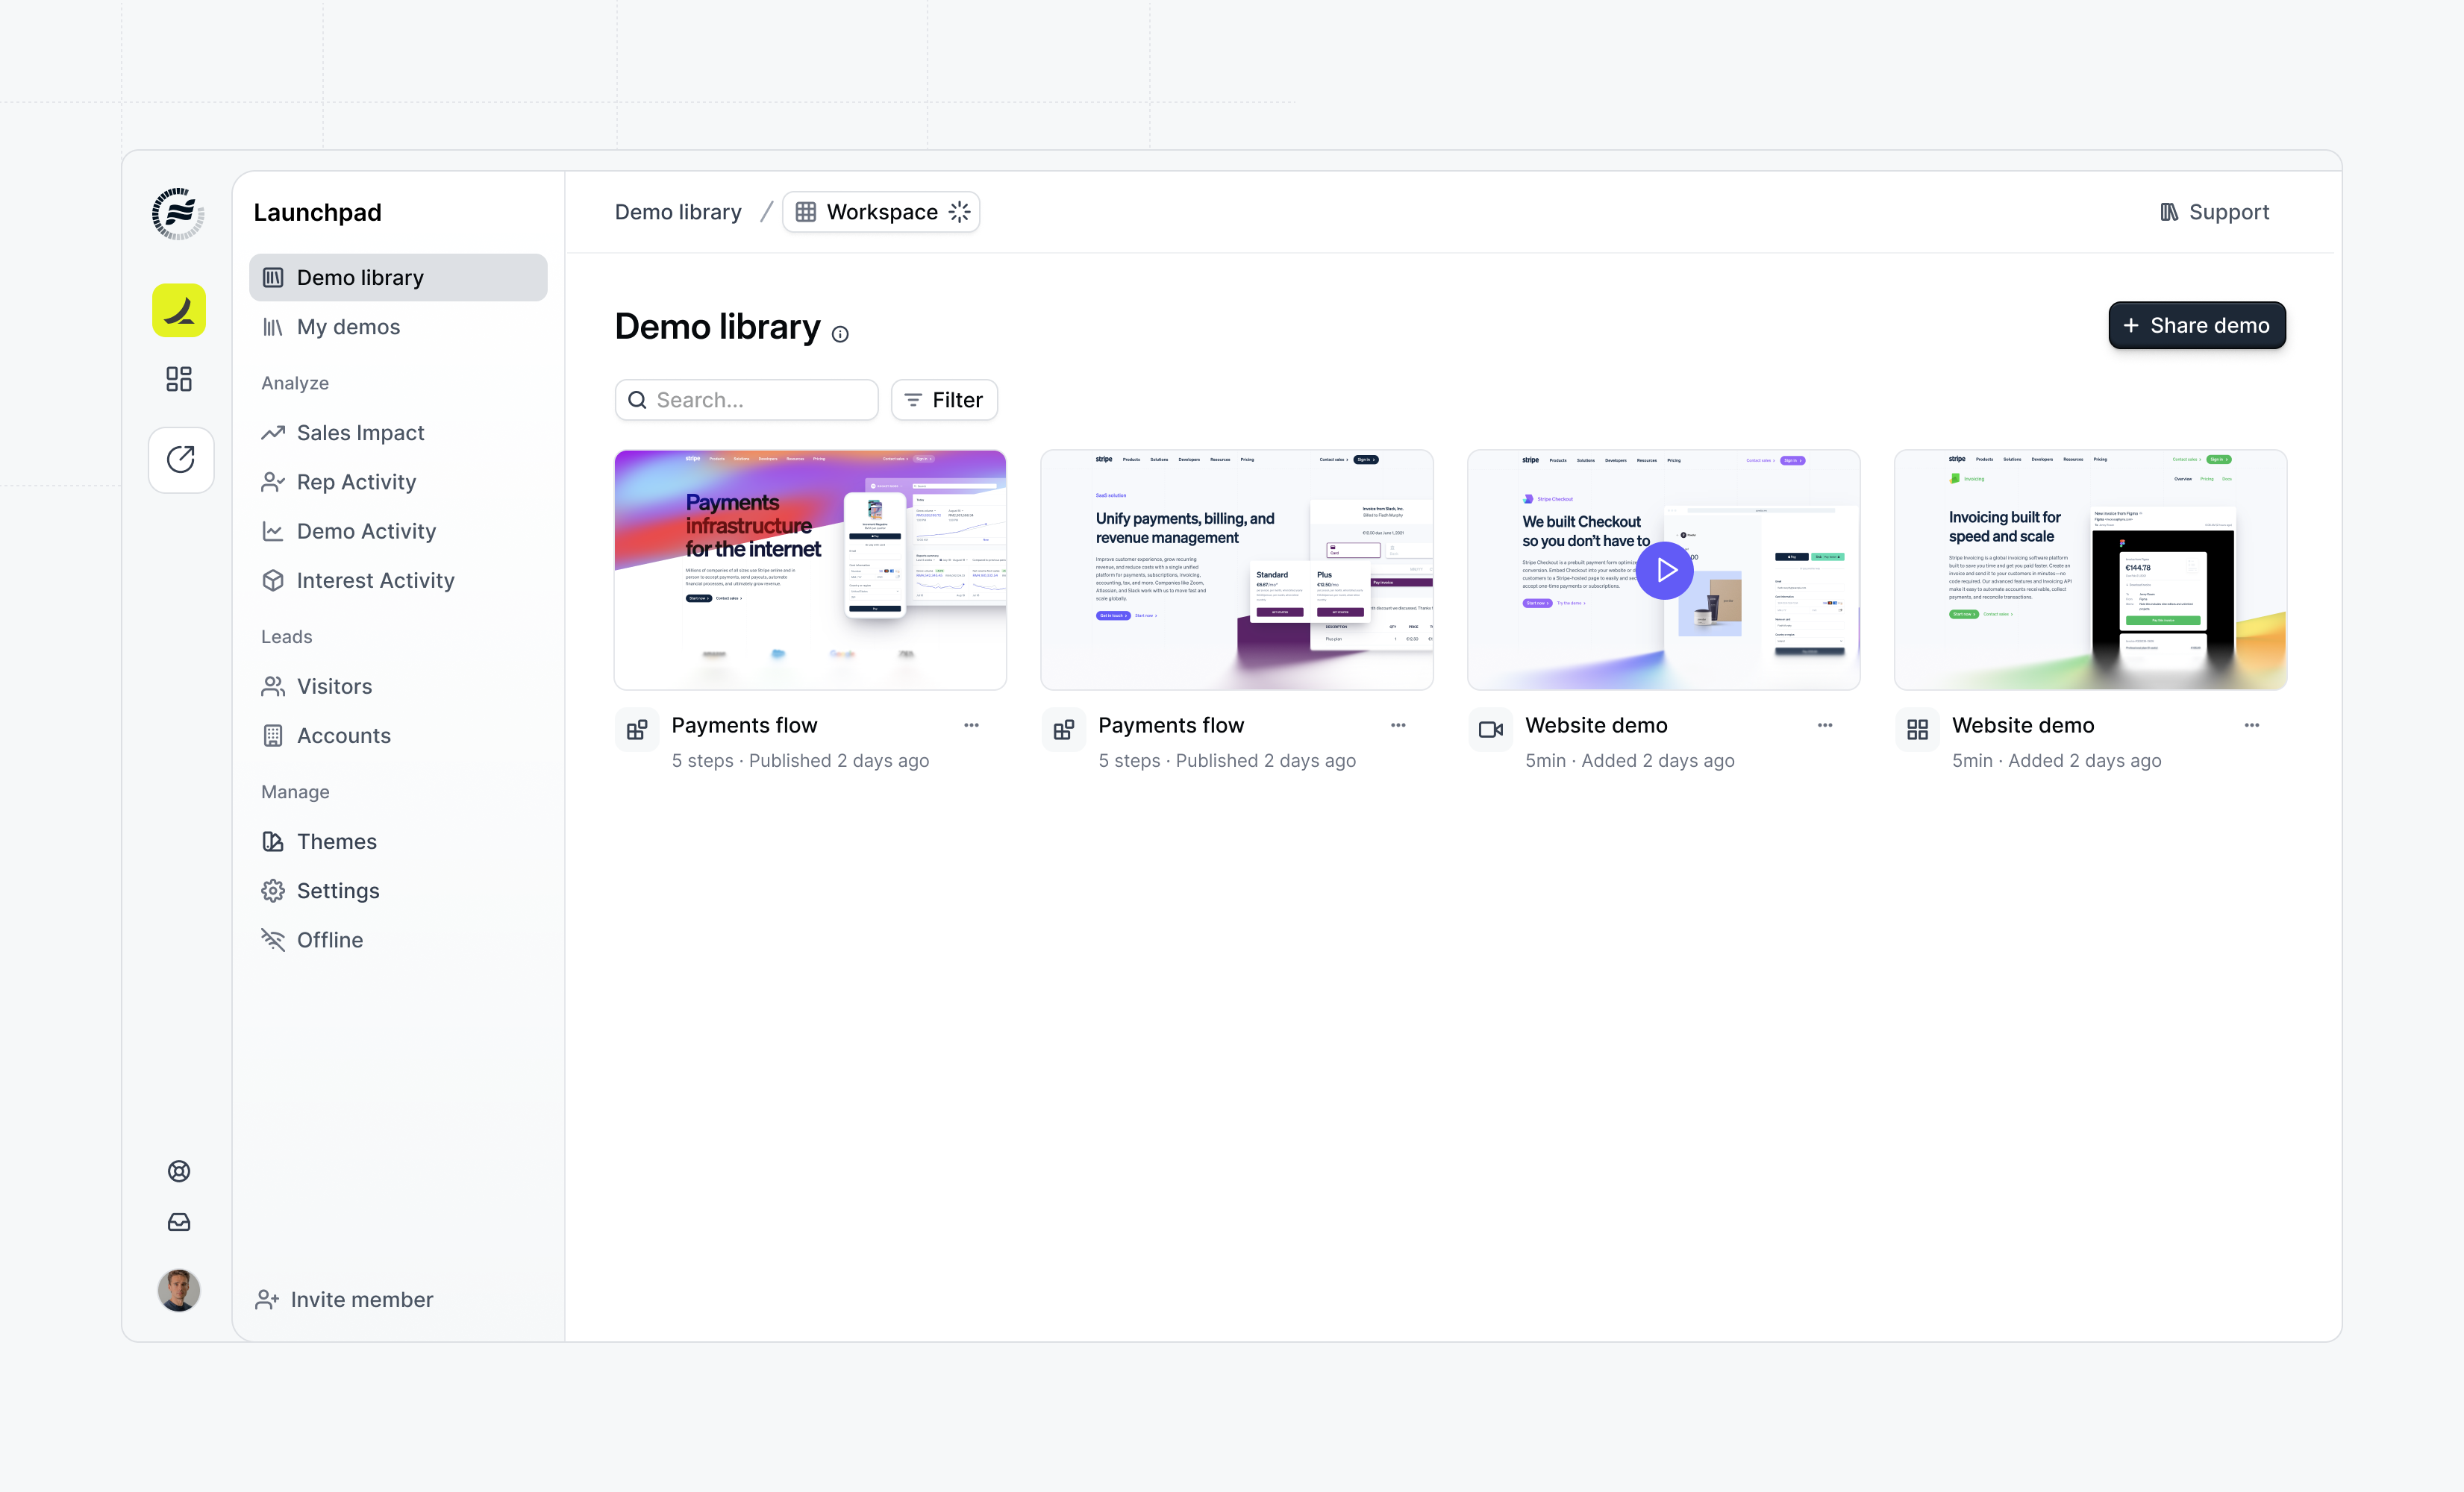The width and height of the screenshot is (2464, 1492).
Task: Switch to My demos in the sidebar
Action: pyautogui.click(x=348, y=326)
